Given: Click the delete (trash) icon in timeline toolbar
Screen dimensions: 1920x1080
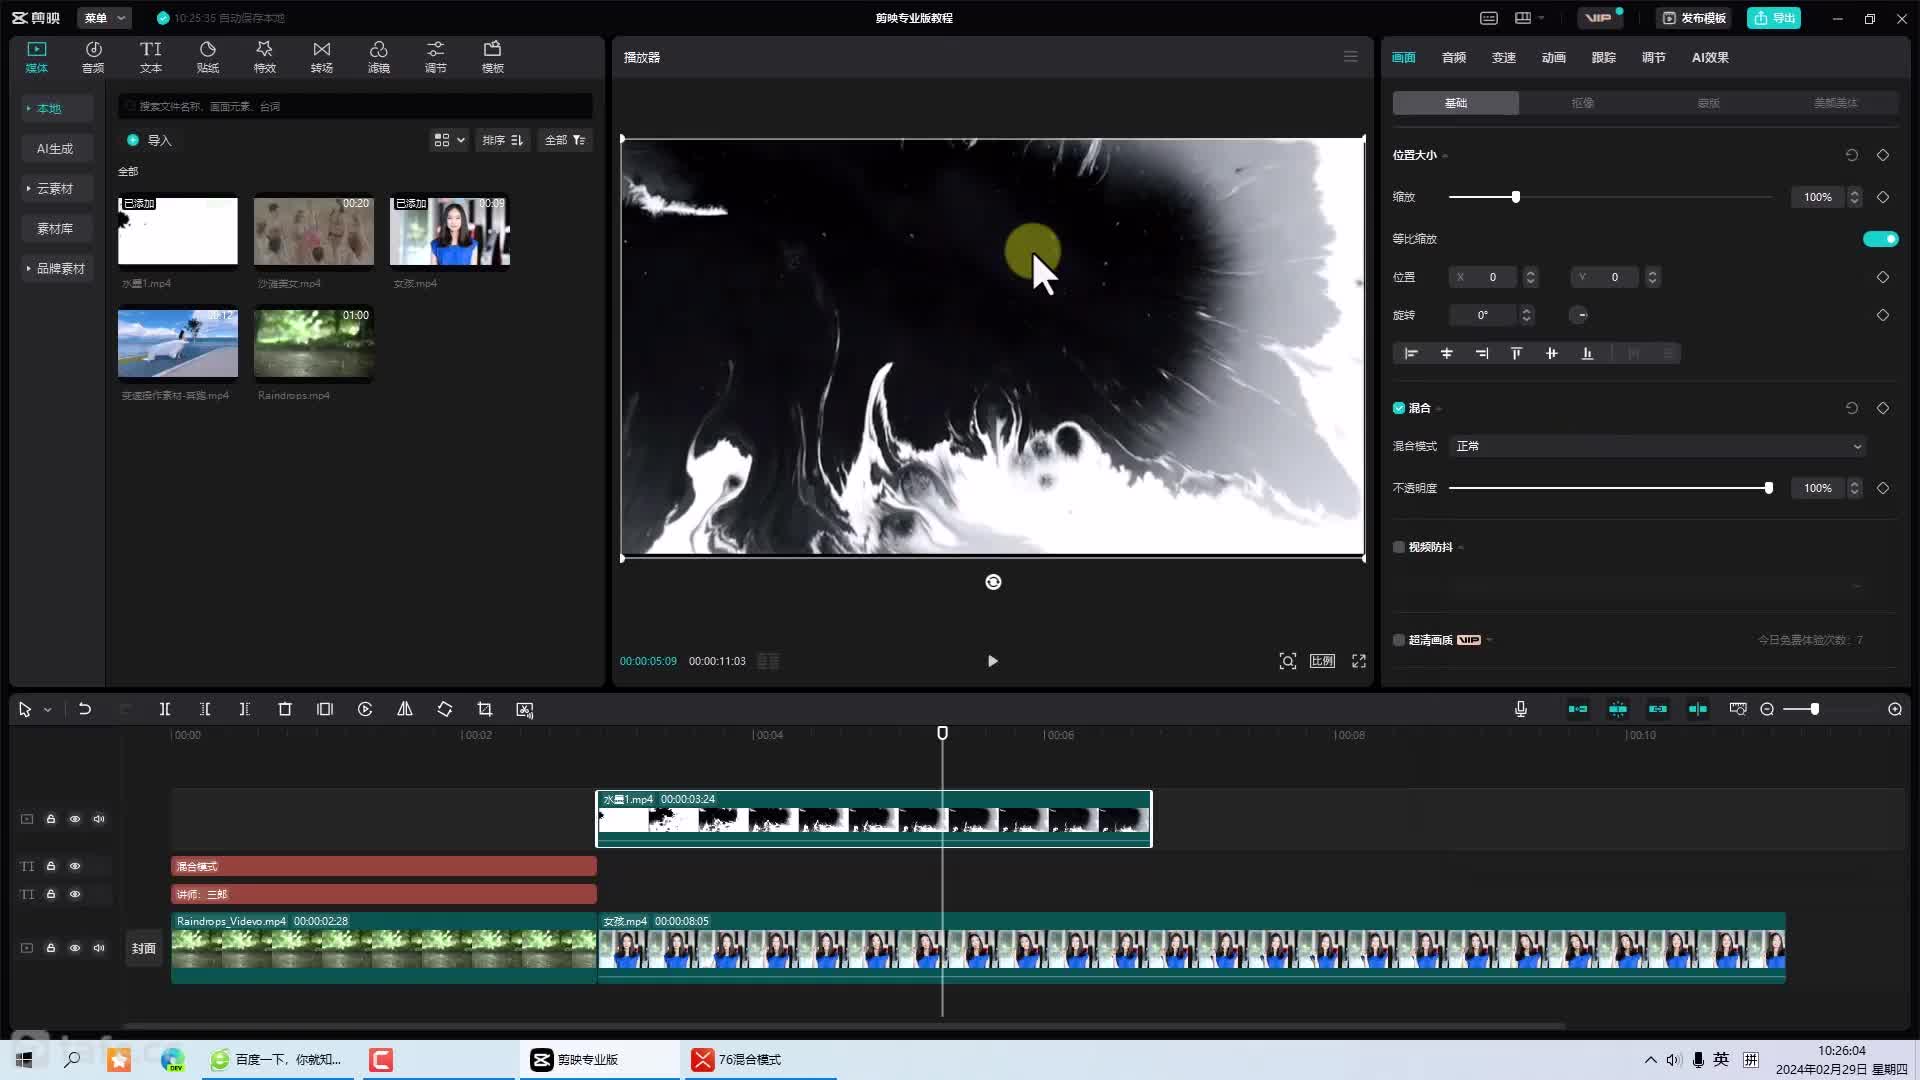Looking at the screenshot, I should tap(285, 709).
